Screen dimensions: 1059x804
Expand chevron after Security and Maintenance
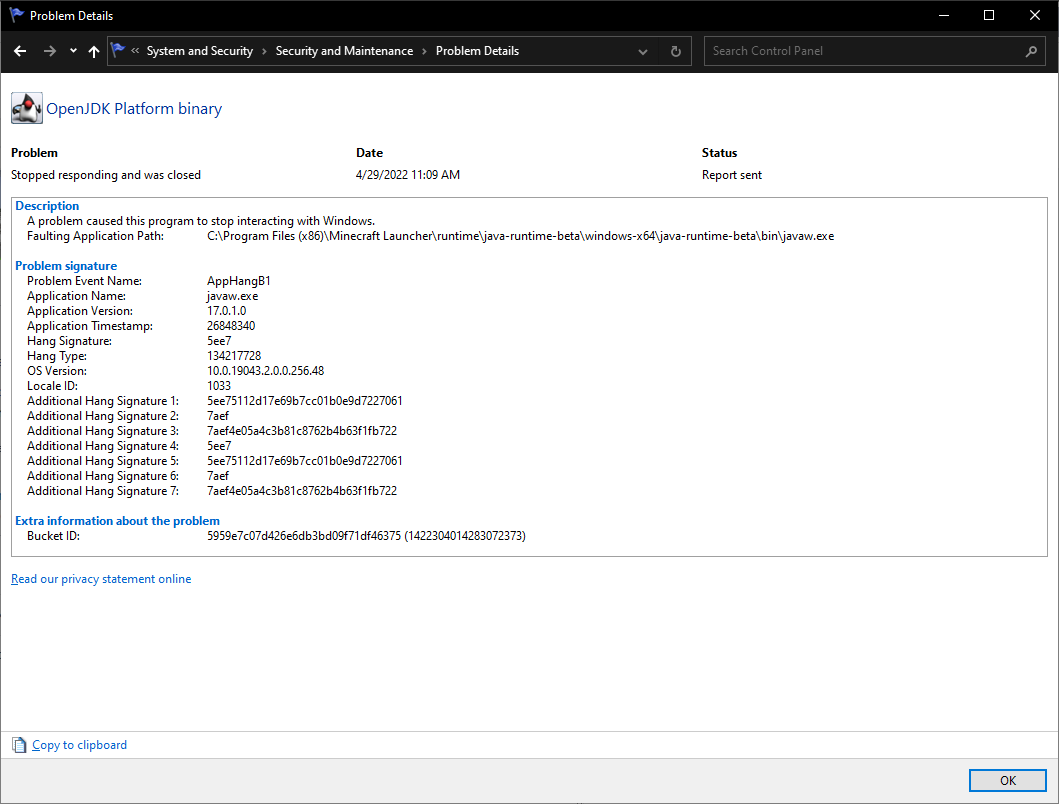425,51
